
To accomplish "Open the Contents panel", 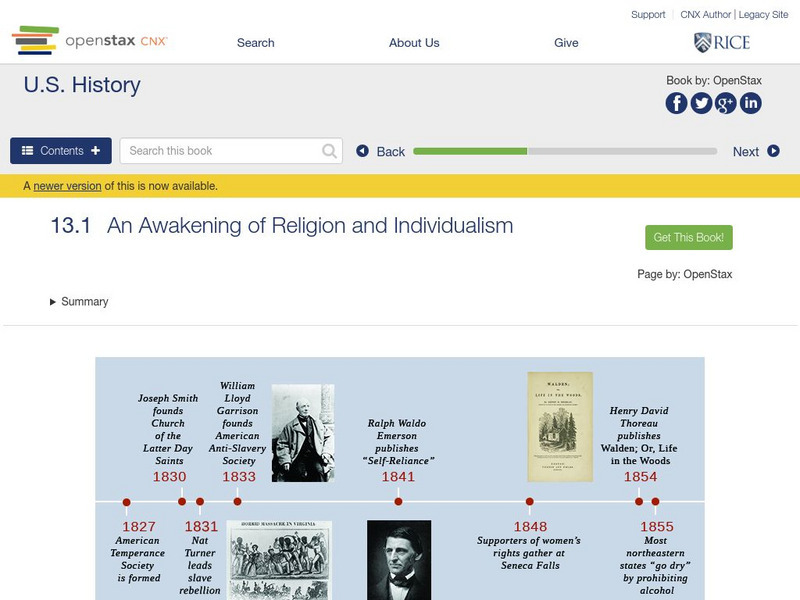I will tap(61, 151).
